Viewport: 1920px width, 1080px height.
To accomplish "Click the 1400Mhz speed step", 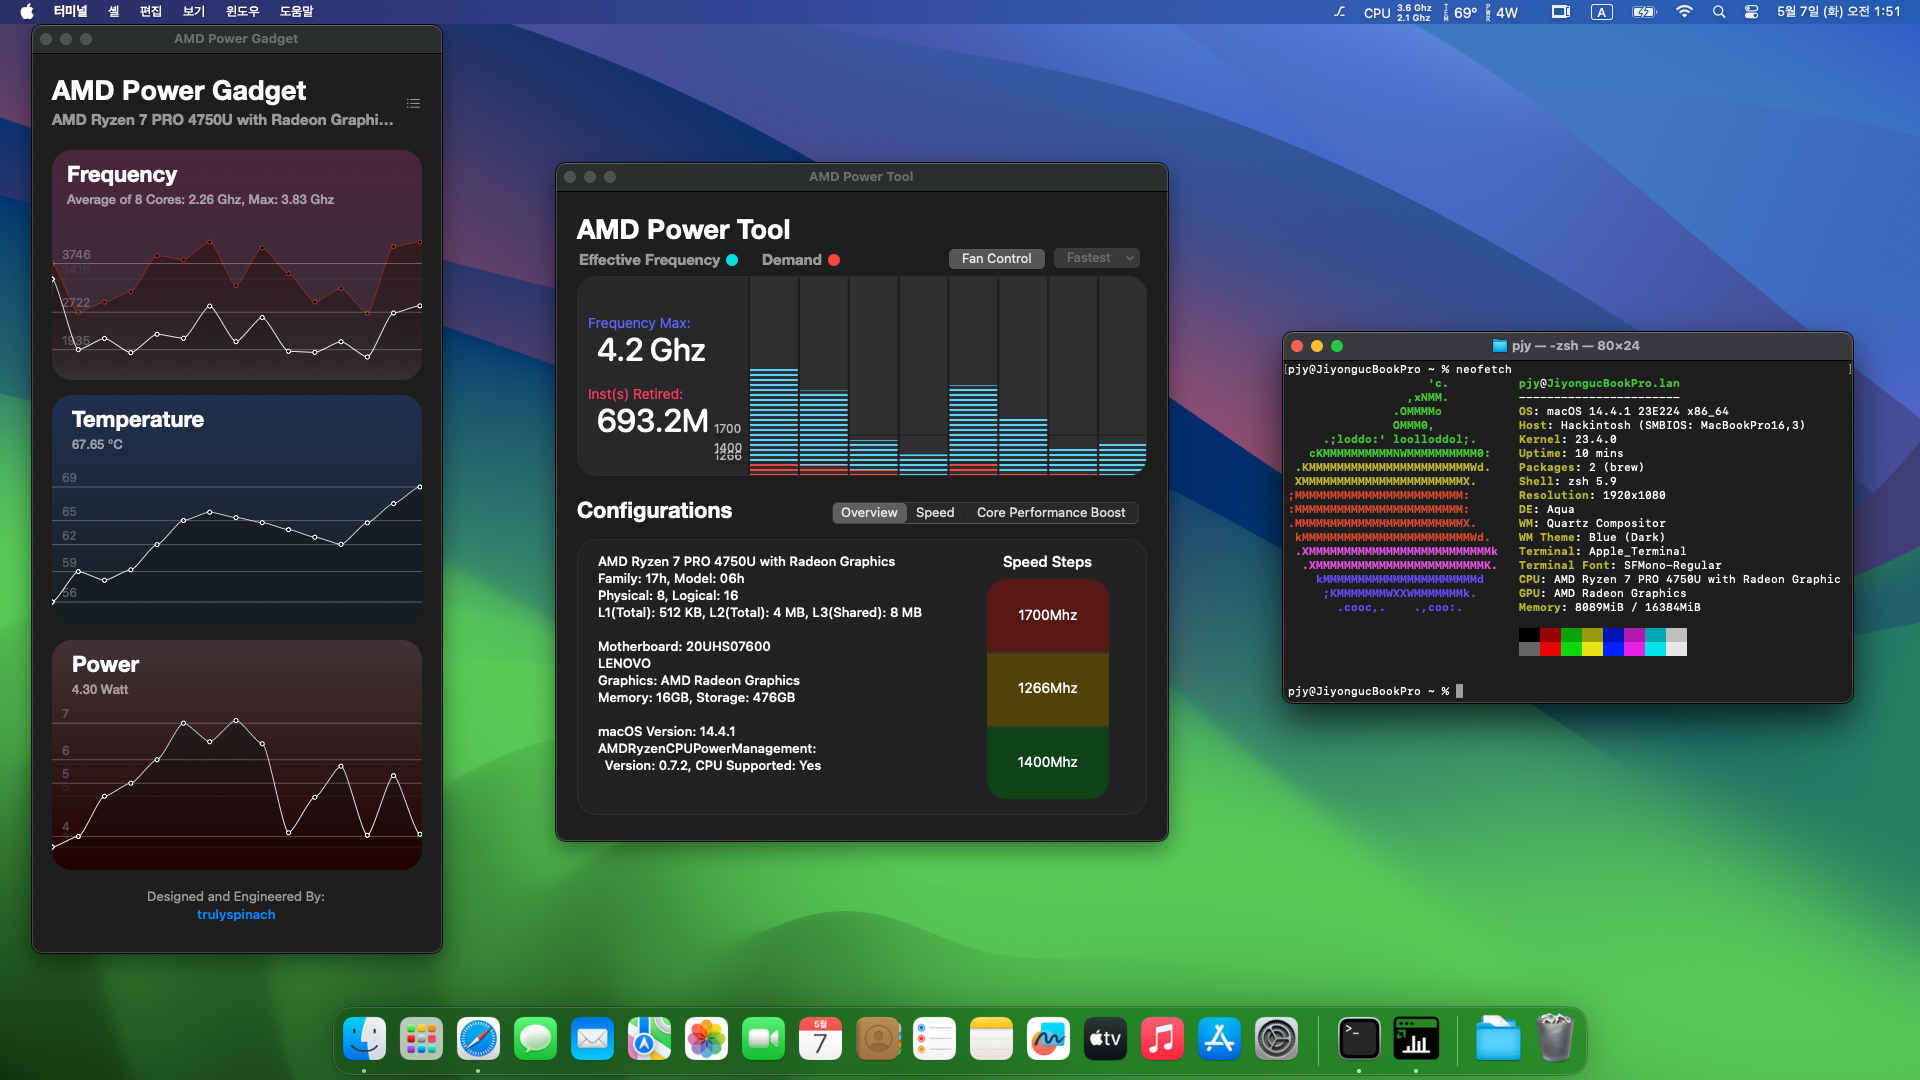I will (x=1047, y=762).
